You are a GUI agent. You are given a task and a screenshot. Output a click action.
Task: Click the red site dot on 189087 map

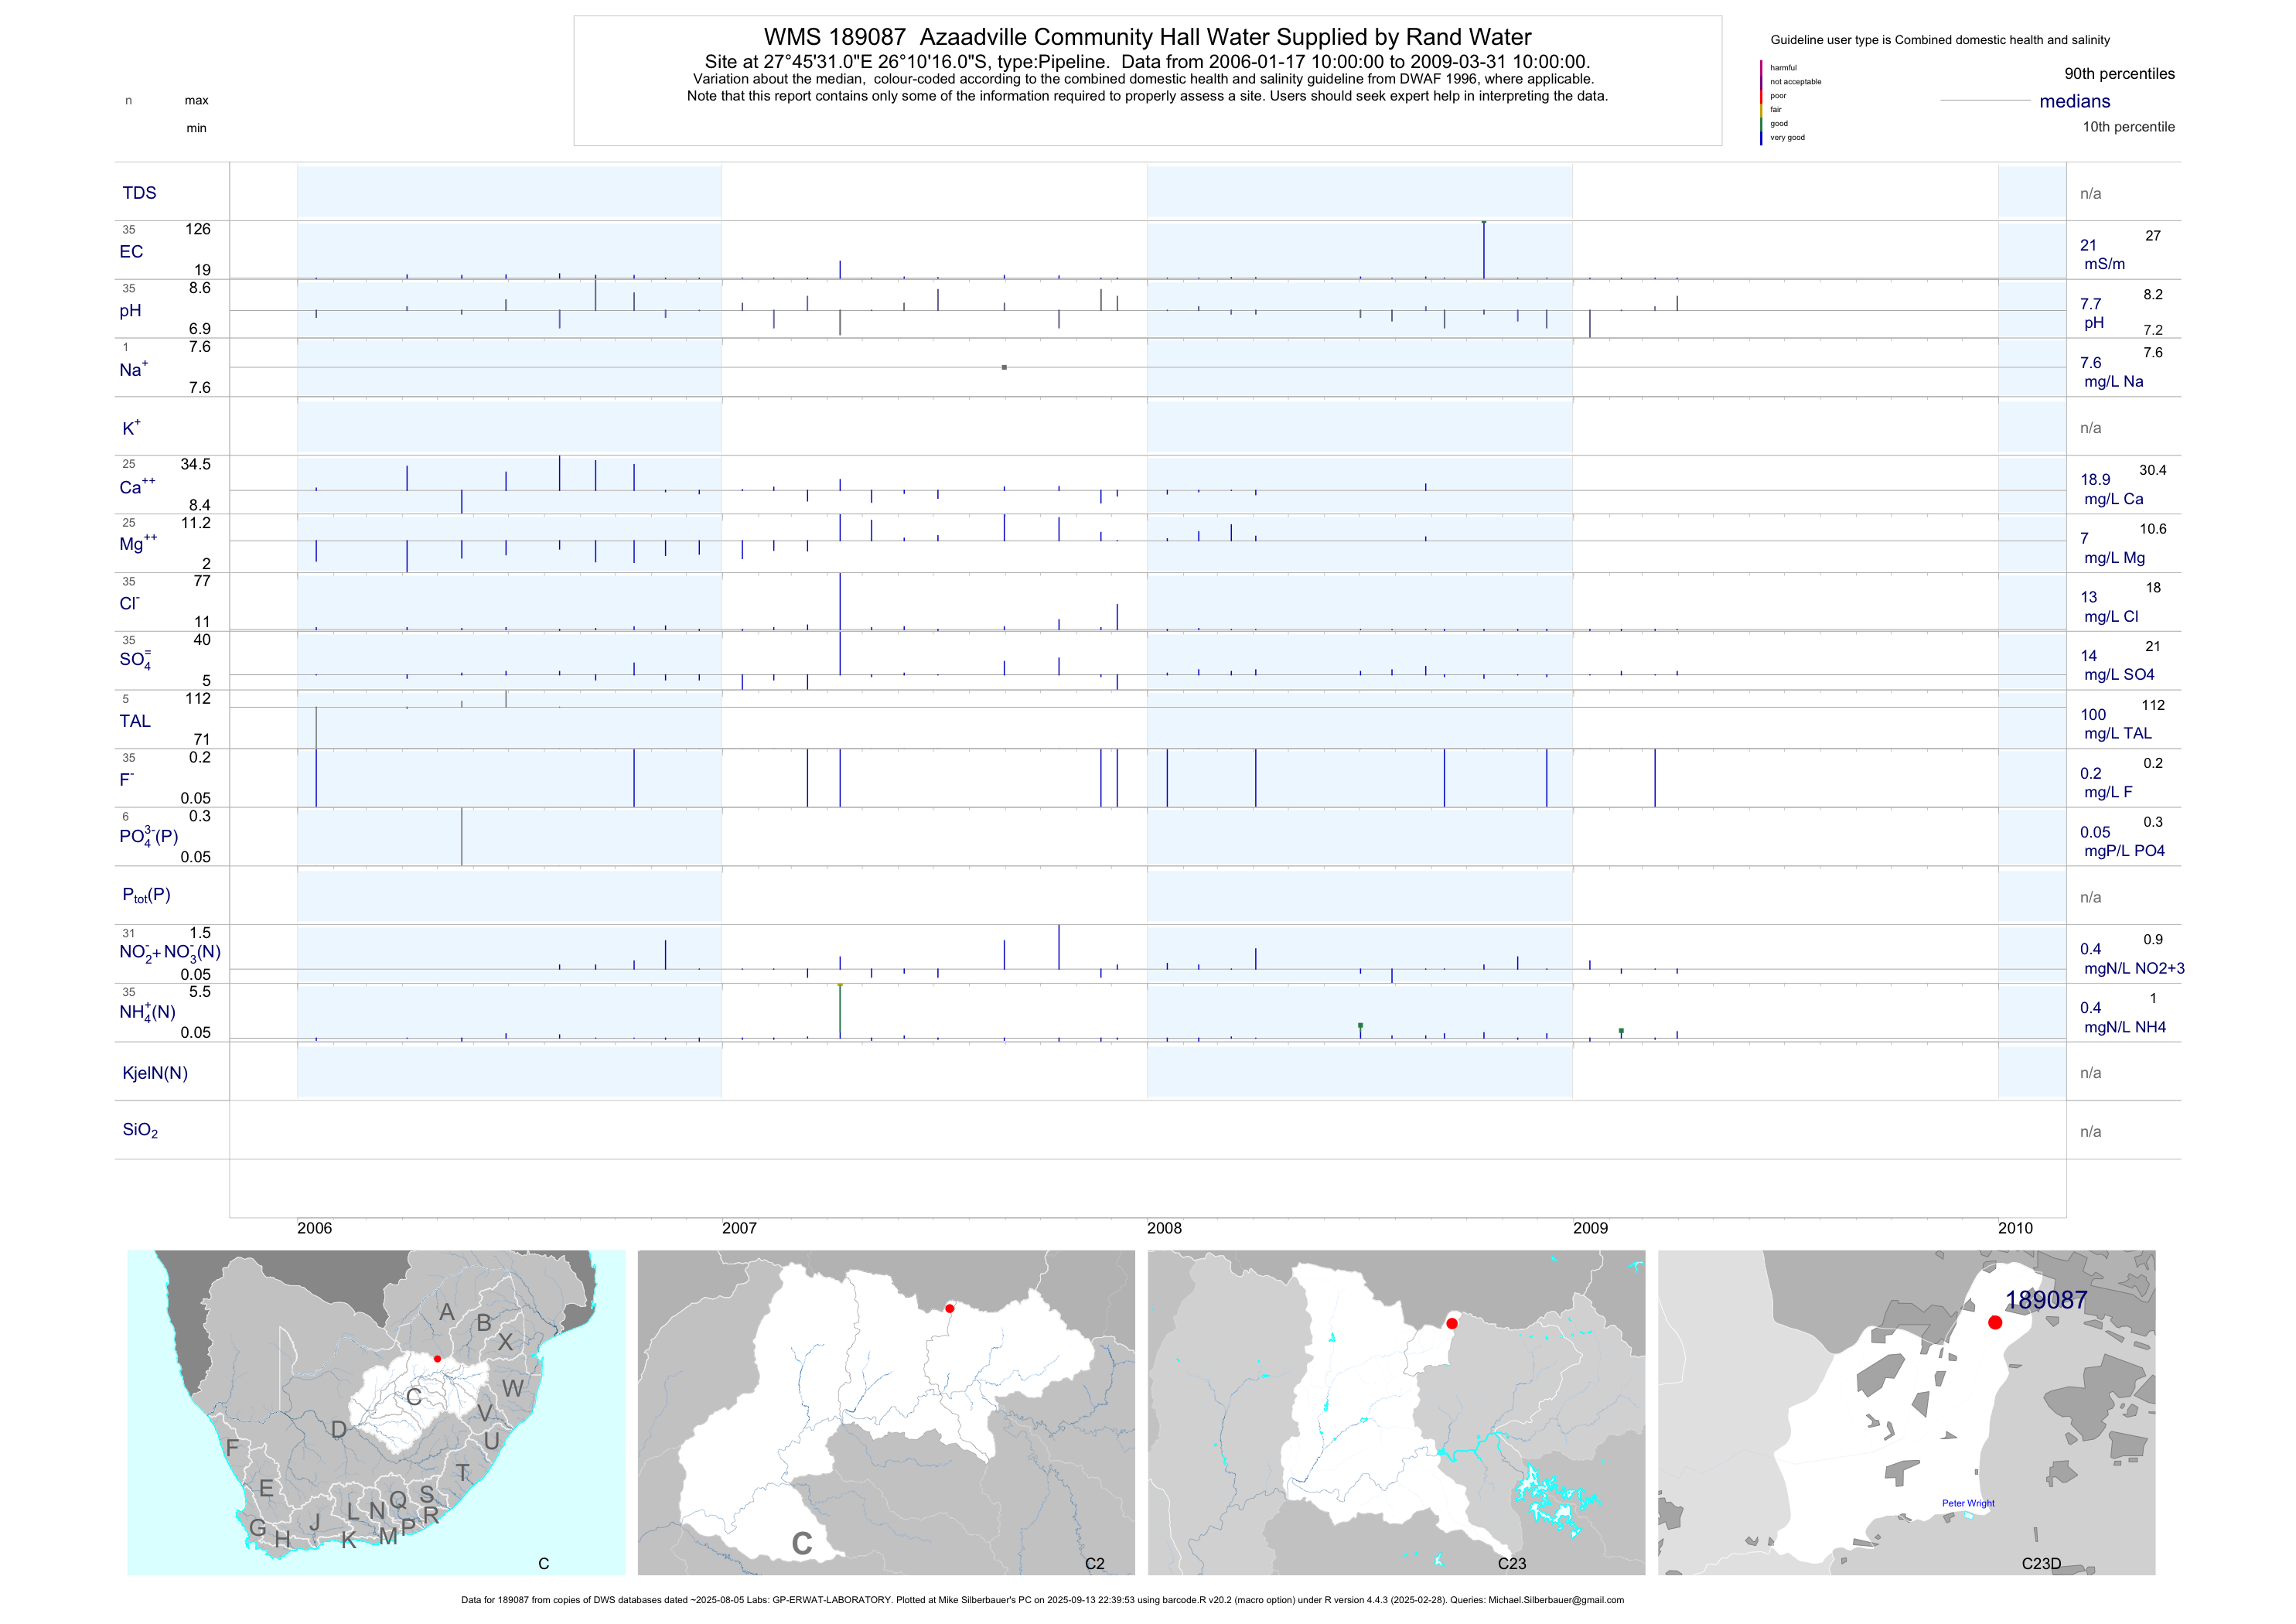tap(1995, 1322)
